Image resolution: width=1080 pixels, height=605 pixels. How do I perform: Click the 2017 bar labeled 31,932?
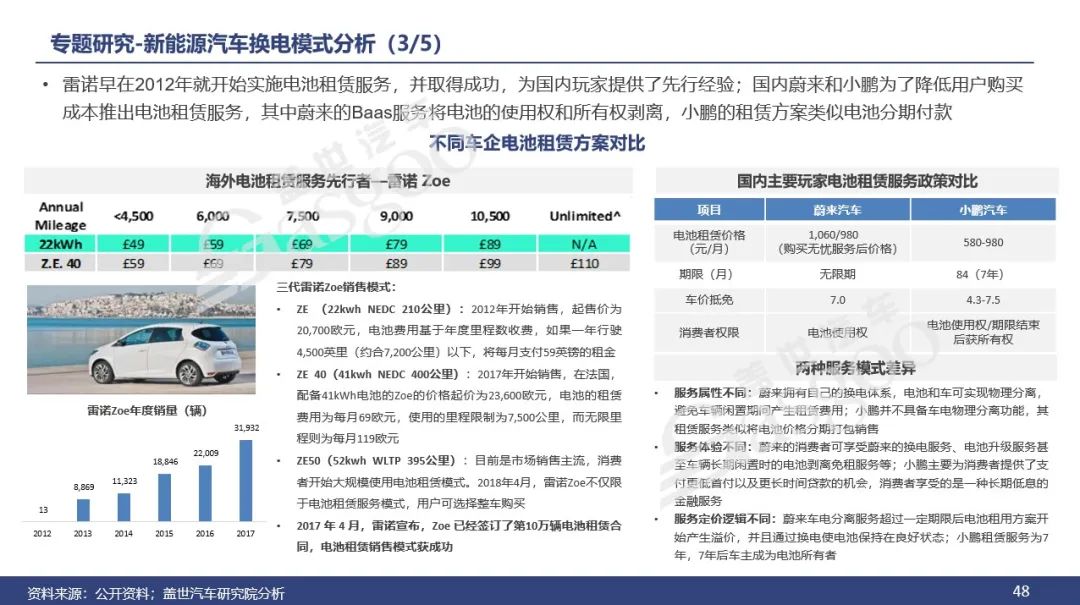[246, 480]
